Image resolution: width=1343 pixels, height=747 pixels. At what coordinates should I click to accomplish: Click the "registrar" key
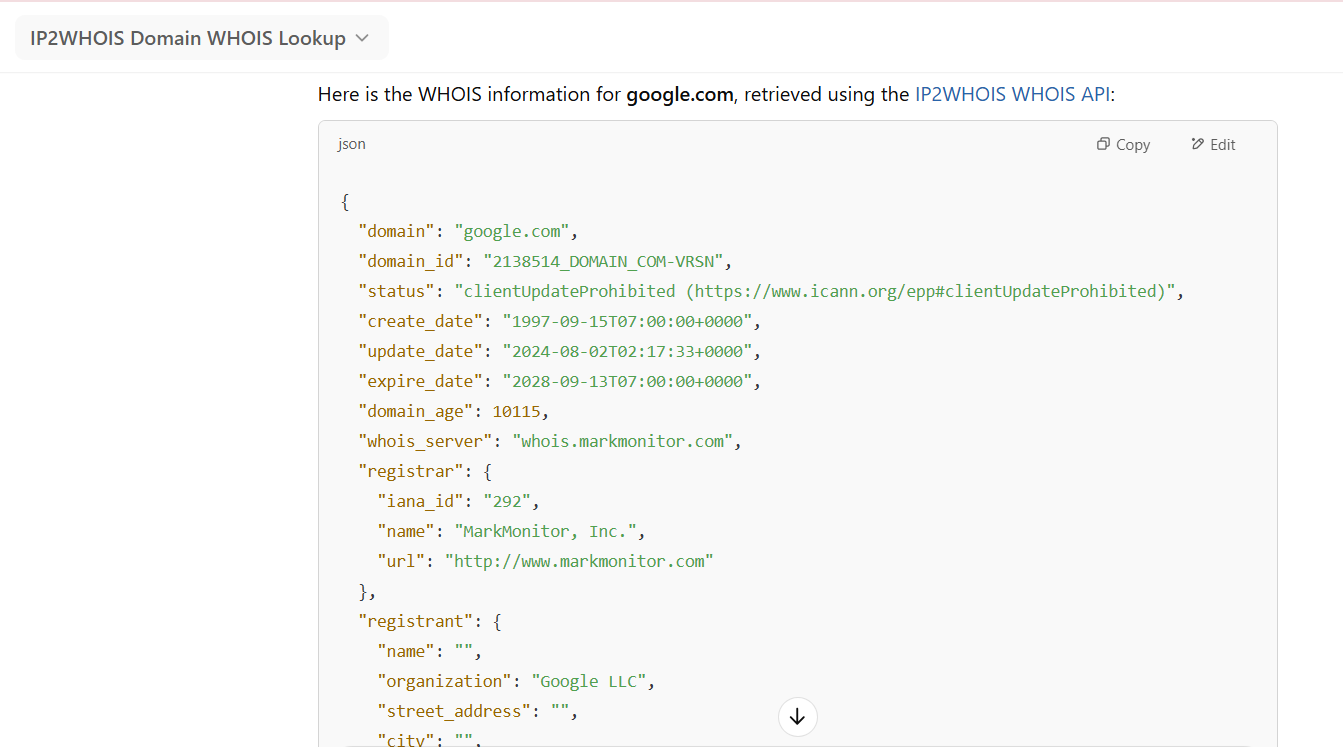tap(411, 471)
